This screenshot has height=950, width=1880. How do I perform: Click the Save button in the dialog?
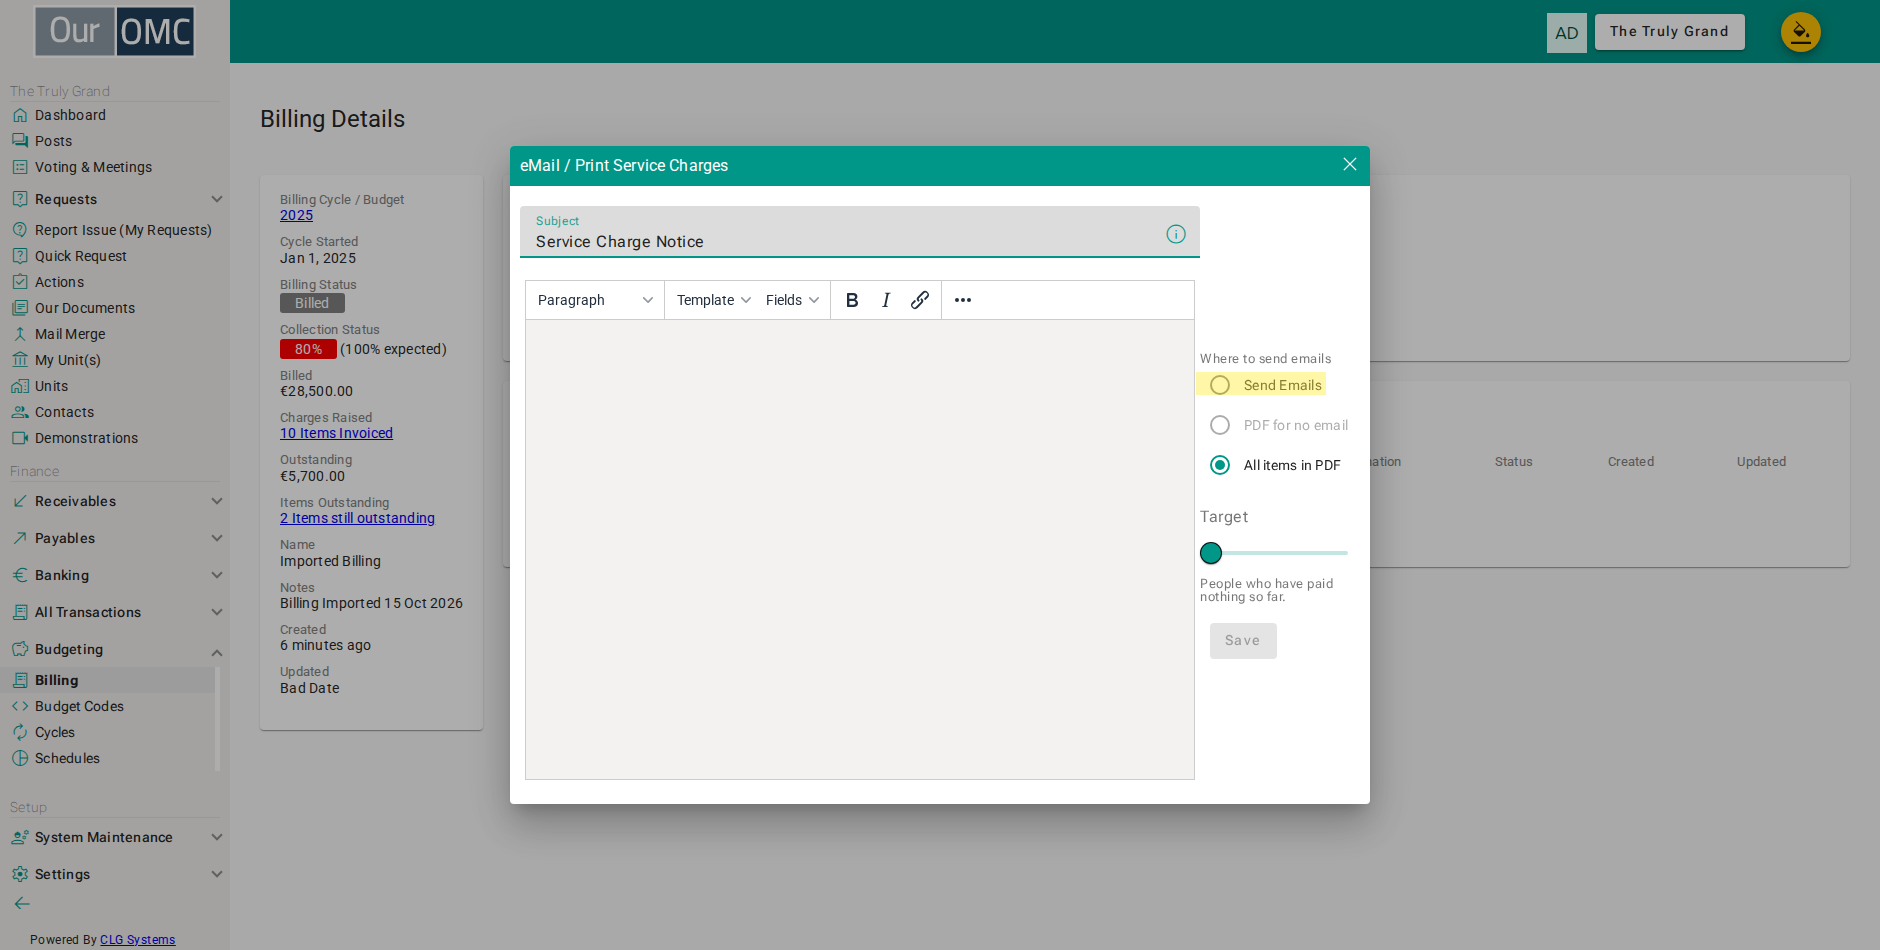1243,641
